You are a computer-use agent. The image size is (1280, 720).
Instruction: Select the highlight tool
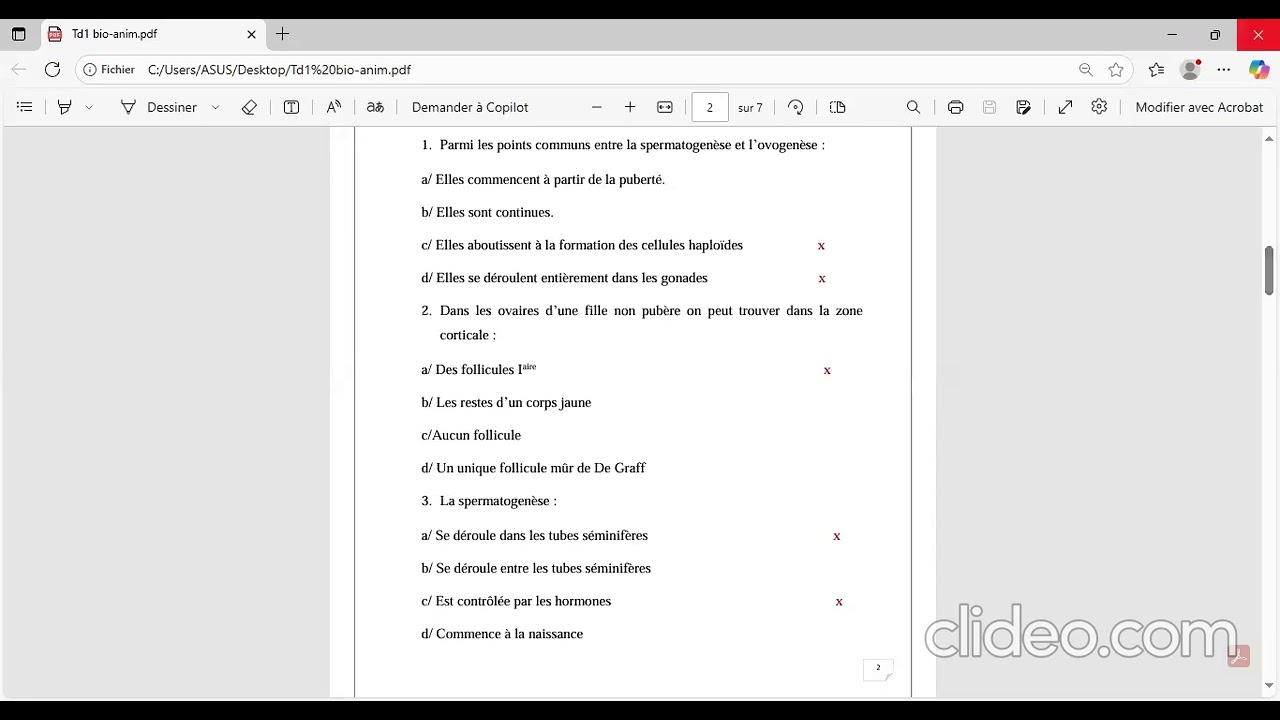(x=65, y=107)
